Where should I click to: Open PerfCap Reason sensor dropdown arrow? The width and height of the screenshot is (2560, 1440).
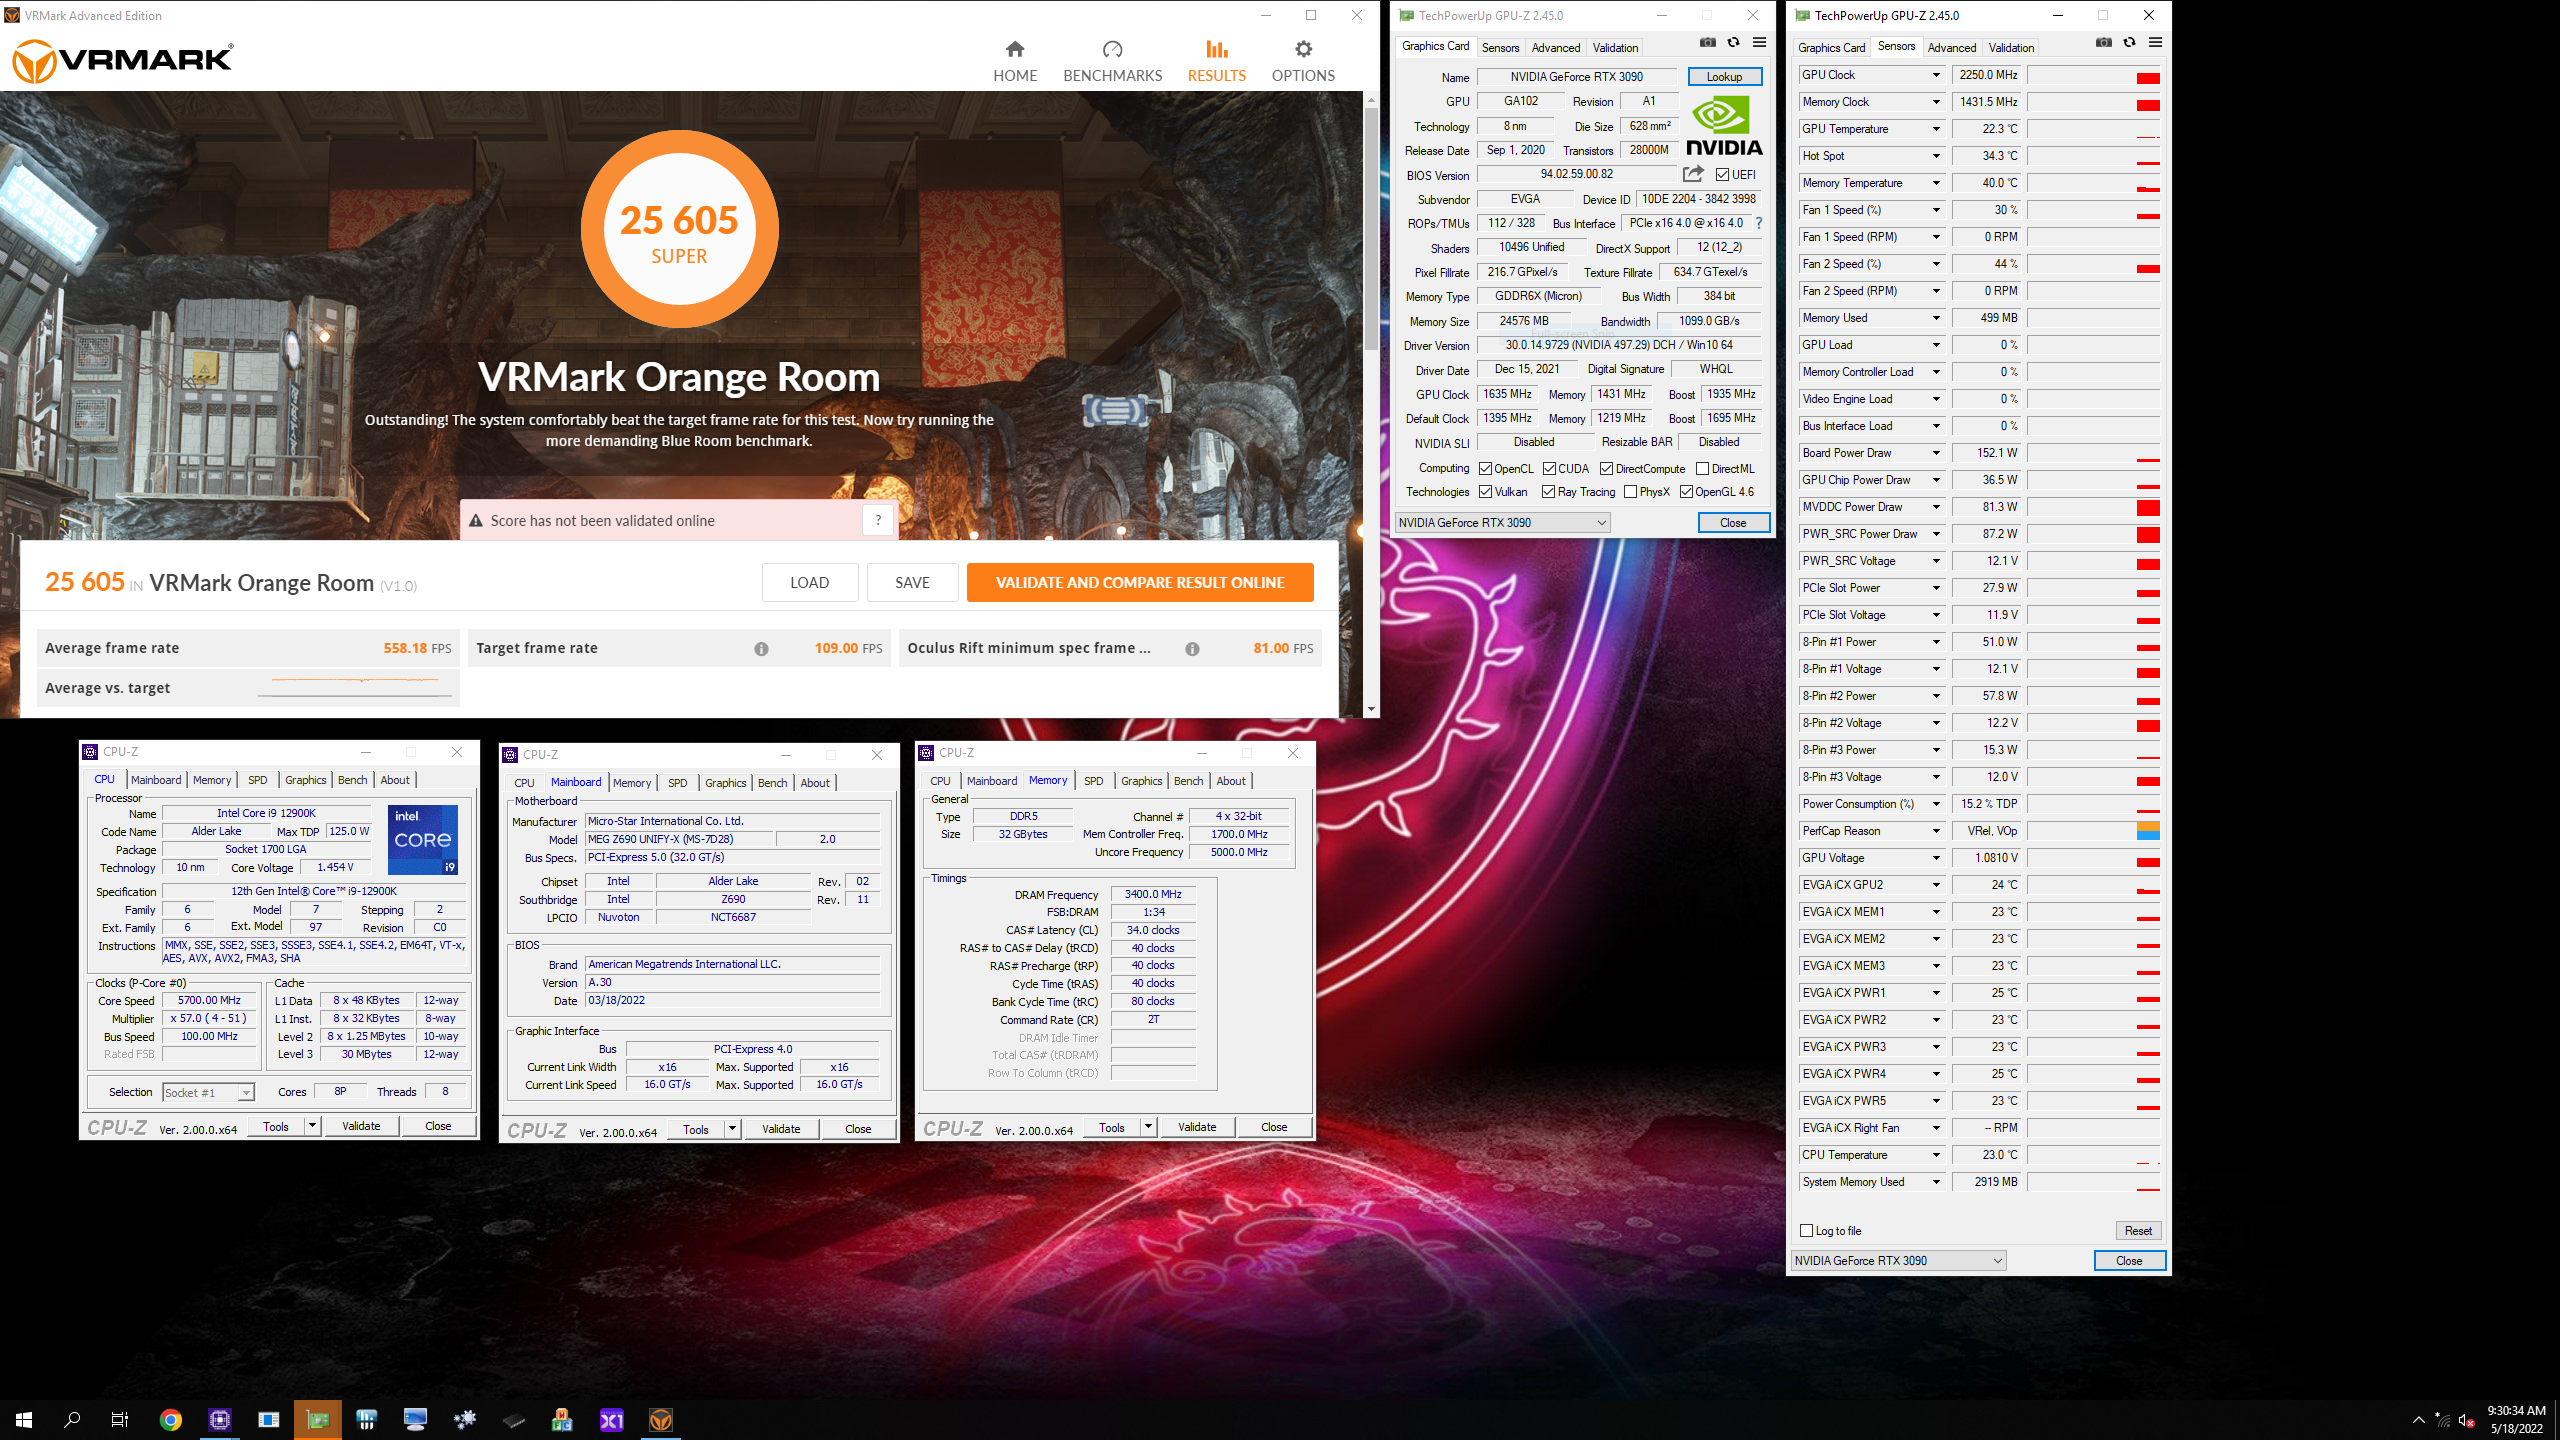[1936, 831]
